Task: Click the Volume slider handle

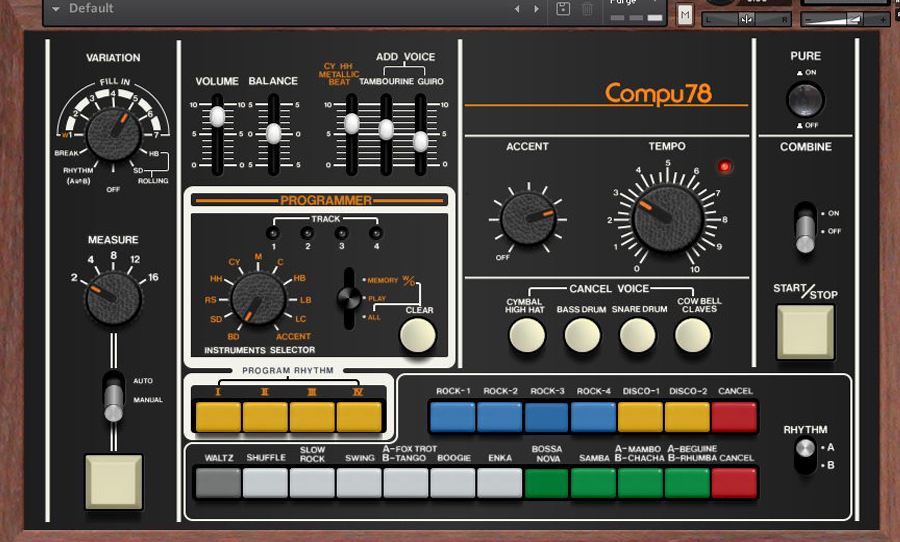Action: point(216,117)
